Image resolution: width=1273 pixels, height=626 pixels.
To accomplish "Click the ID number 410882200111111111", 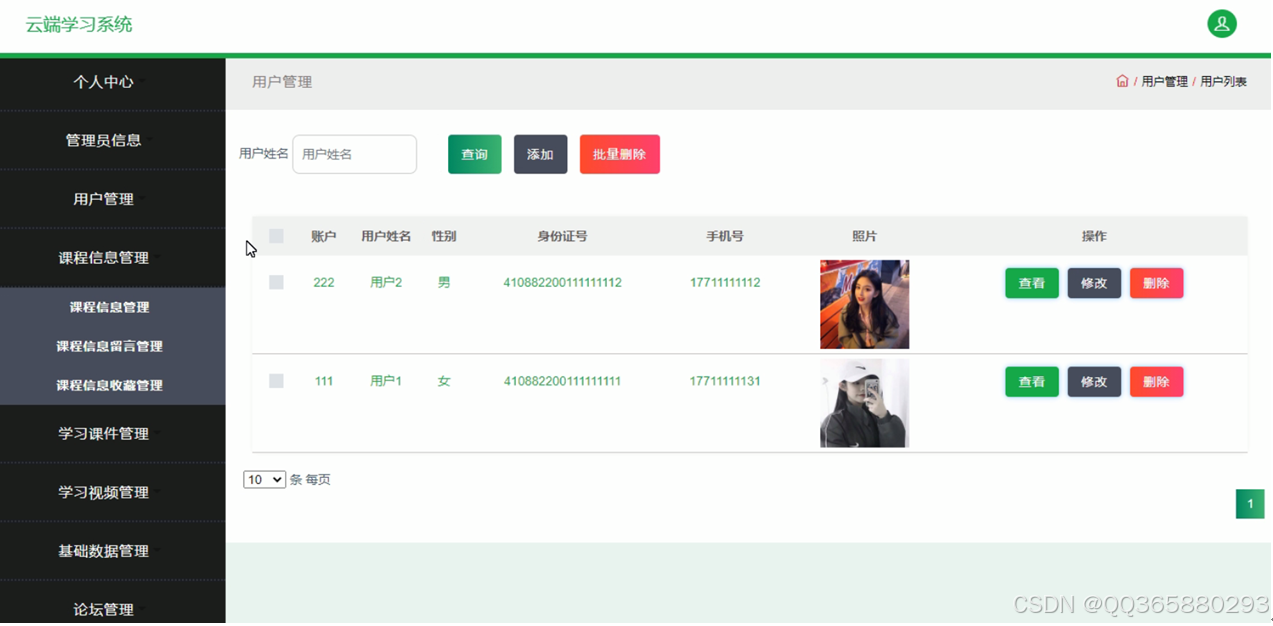I will tap(562, 381).
